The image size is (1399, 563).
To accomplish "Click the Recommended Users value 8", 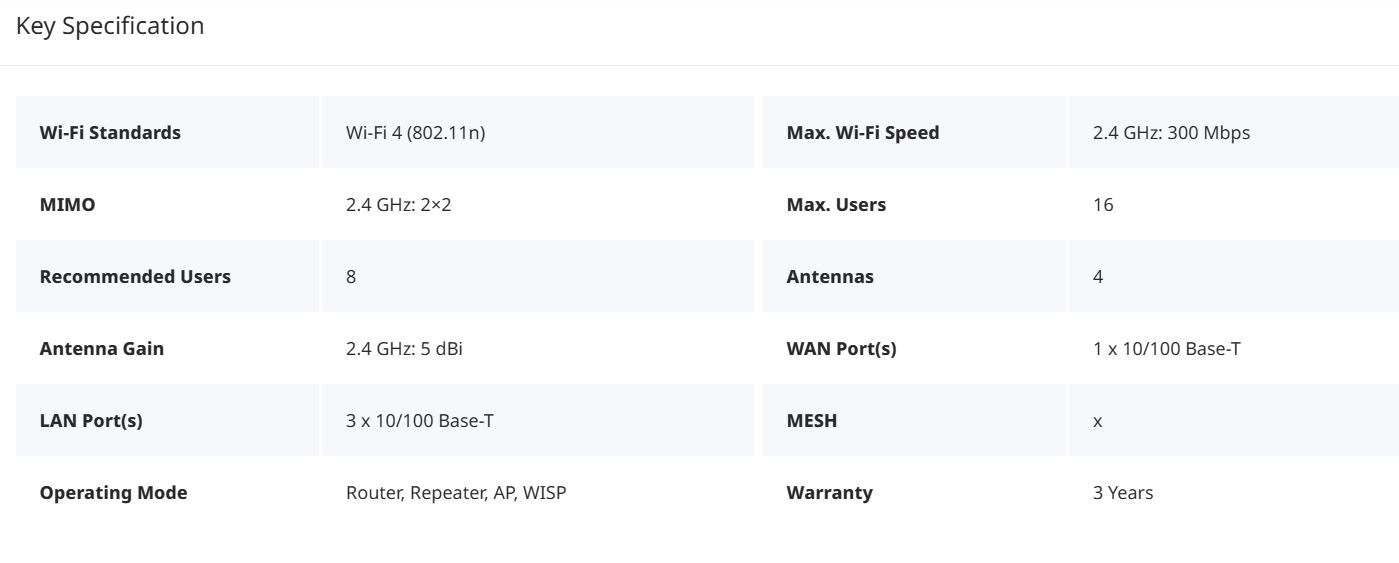I will [351, 276].
